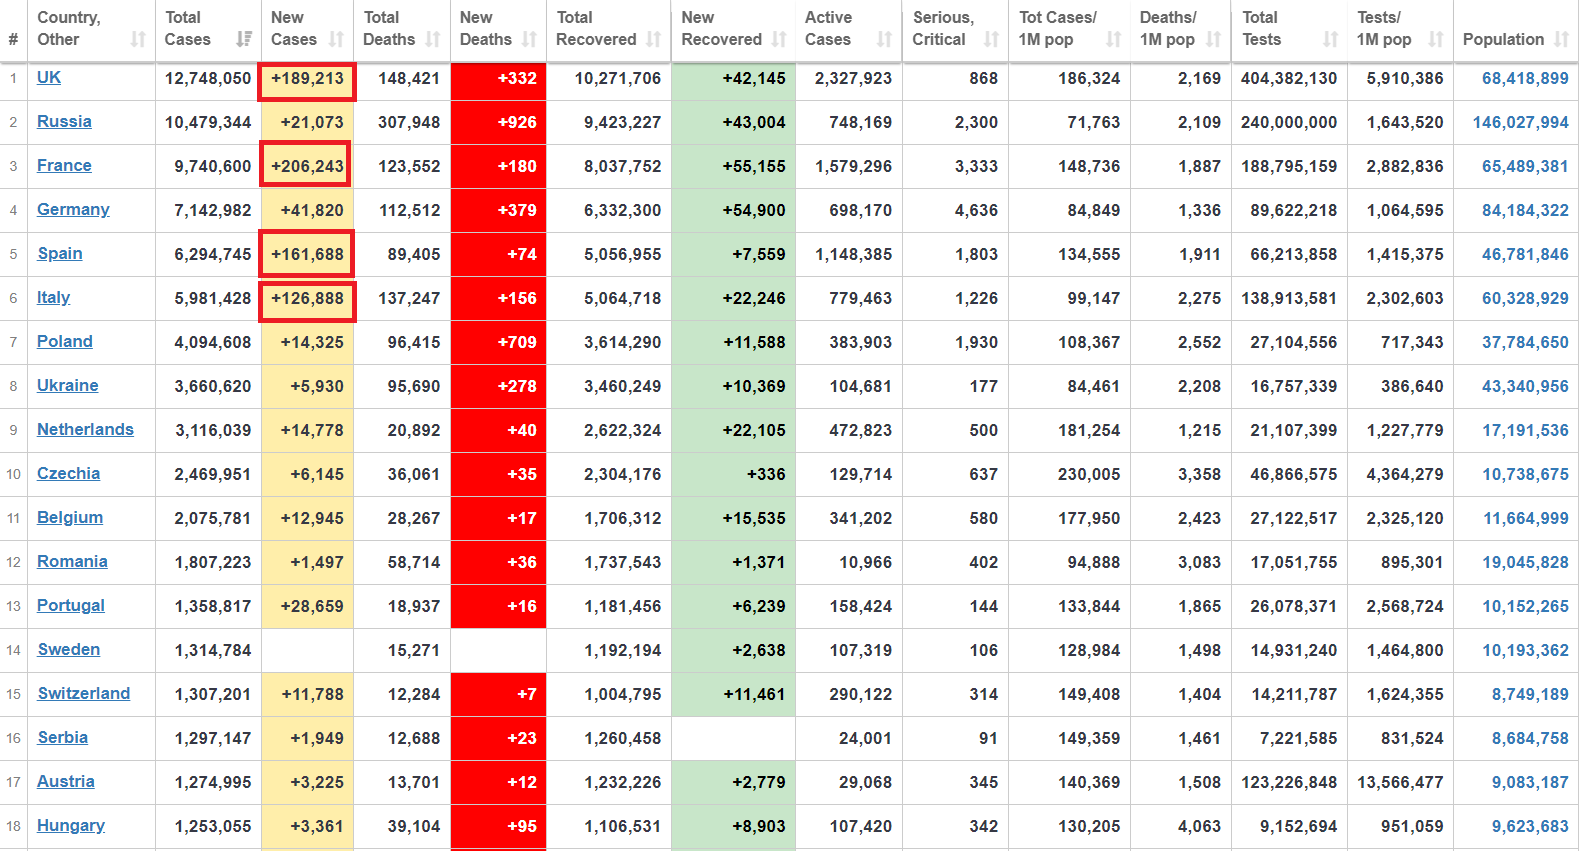Select UK total cases cell 12,748,050
1579x851 pixels.
point(208,78)
